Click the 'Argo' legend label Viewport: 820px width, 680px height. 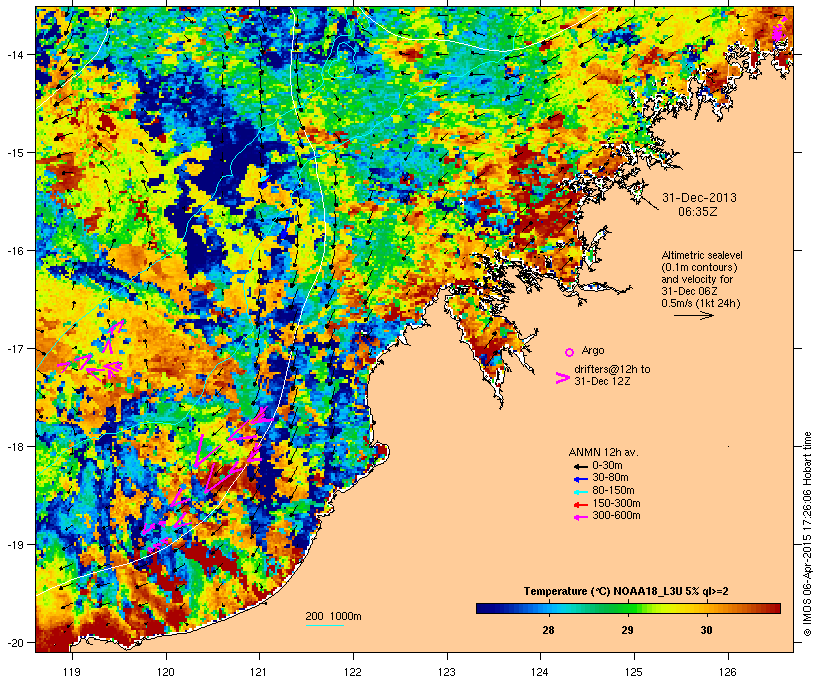(x=593, y=350)
